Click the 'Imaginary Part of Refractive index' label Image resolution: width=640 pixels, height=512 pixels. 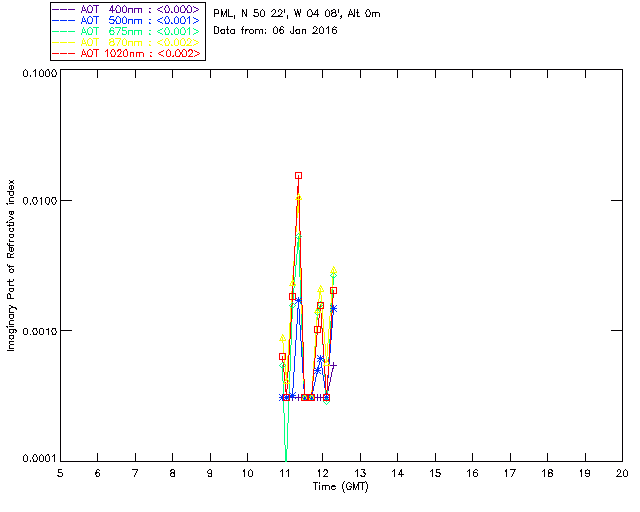coord(11,265)
